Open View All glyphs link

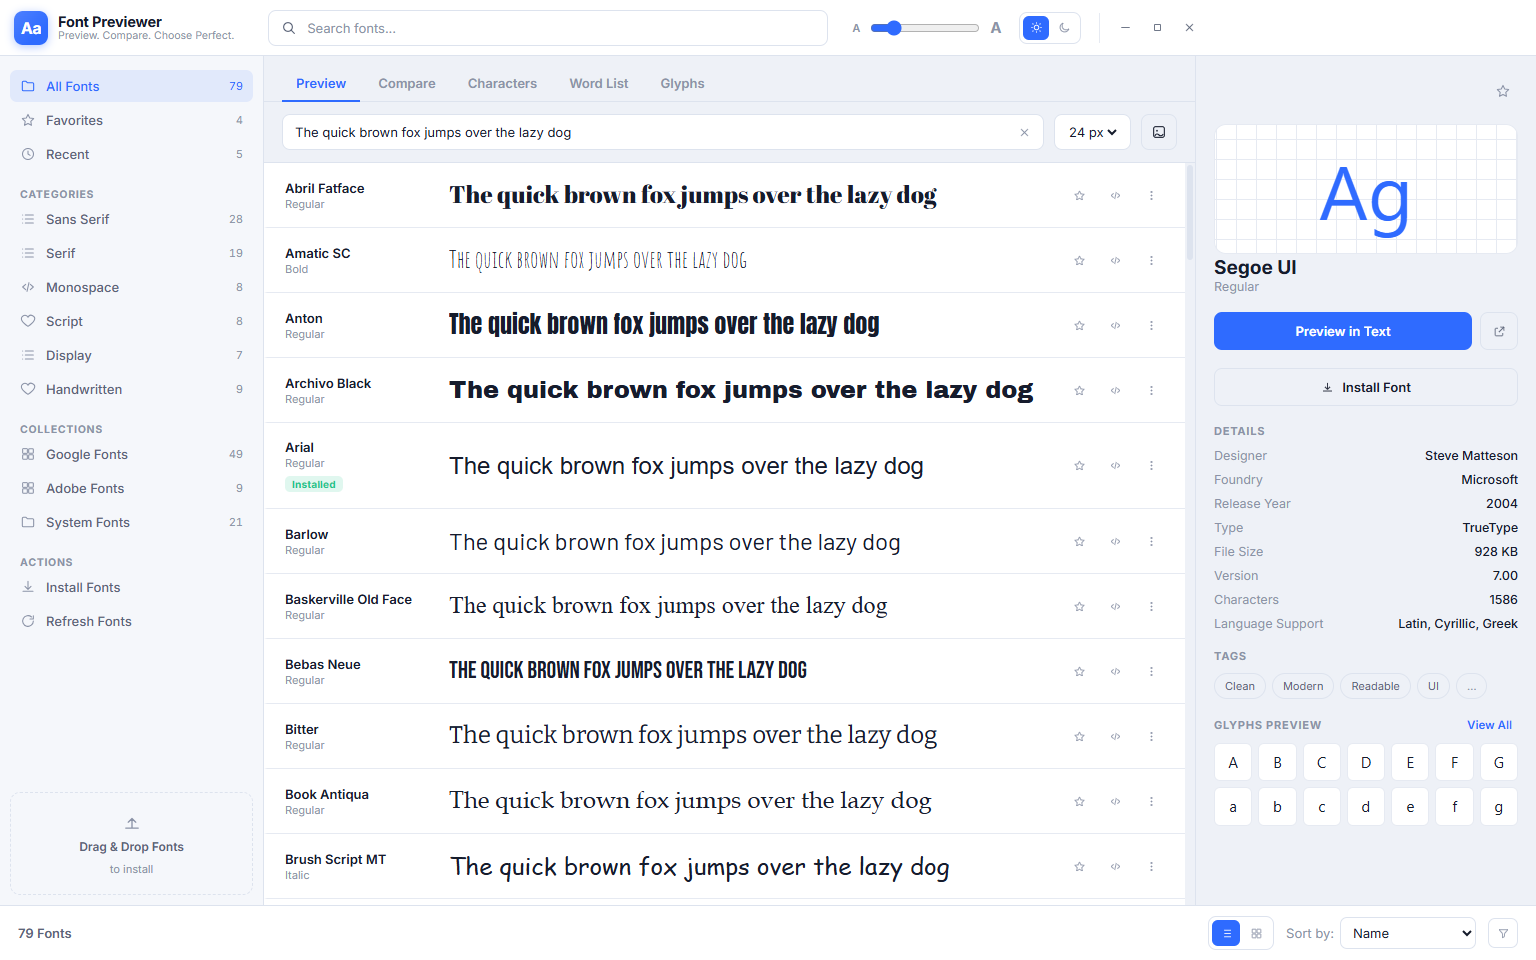(1489, 725)
